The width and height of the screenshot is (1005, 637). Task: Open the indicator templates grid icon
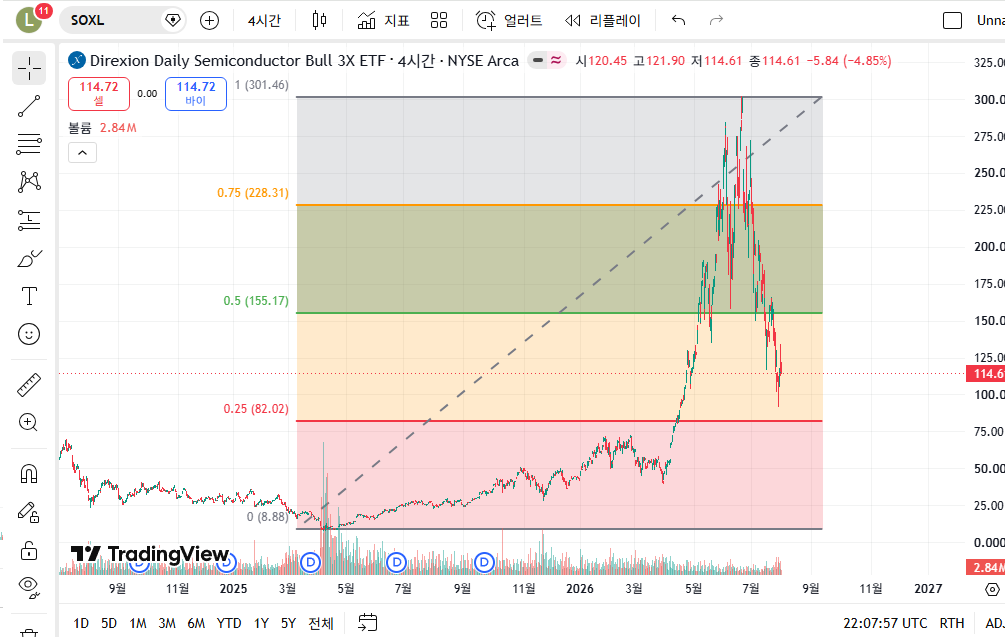click(439, 21)
